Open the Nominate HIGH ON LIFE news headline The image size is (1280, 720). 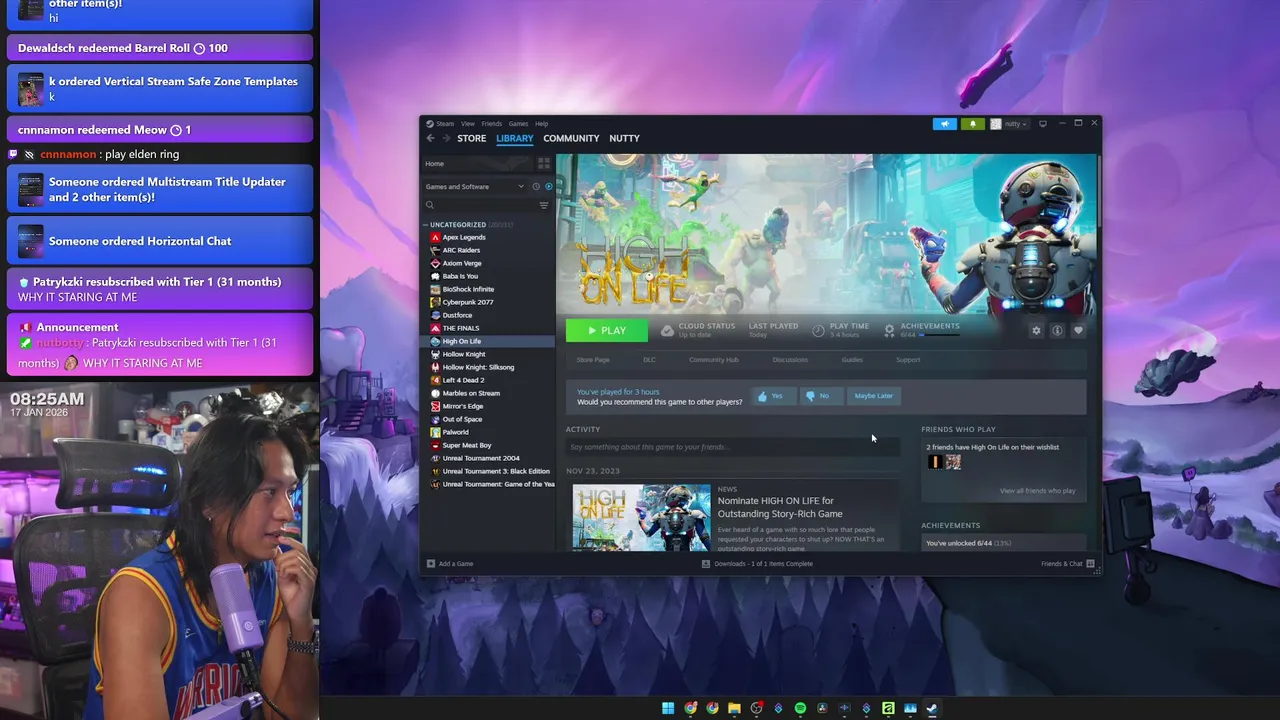[780, 507]
